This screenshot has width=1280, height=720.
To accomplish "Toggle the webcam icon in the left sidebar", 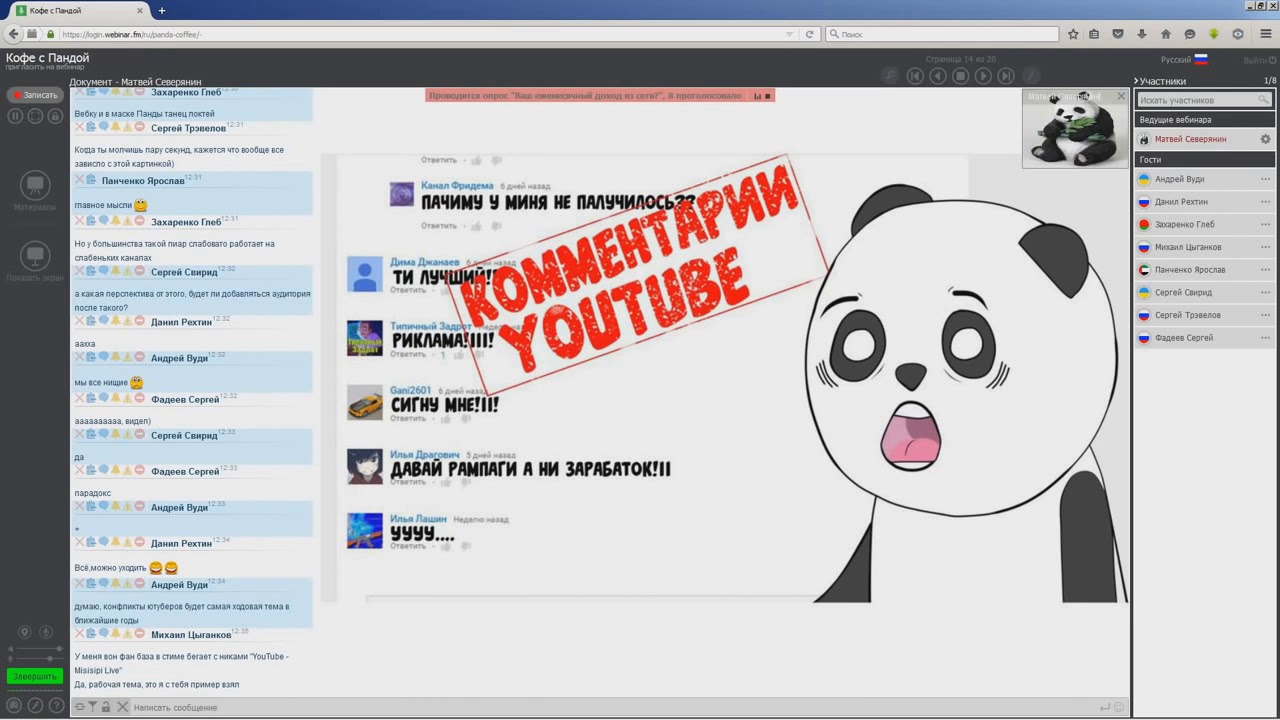I will 25,632.
